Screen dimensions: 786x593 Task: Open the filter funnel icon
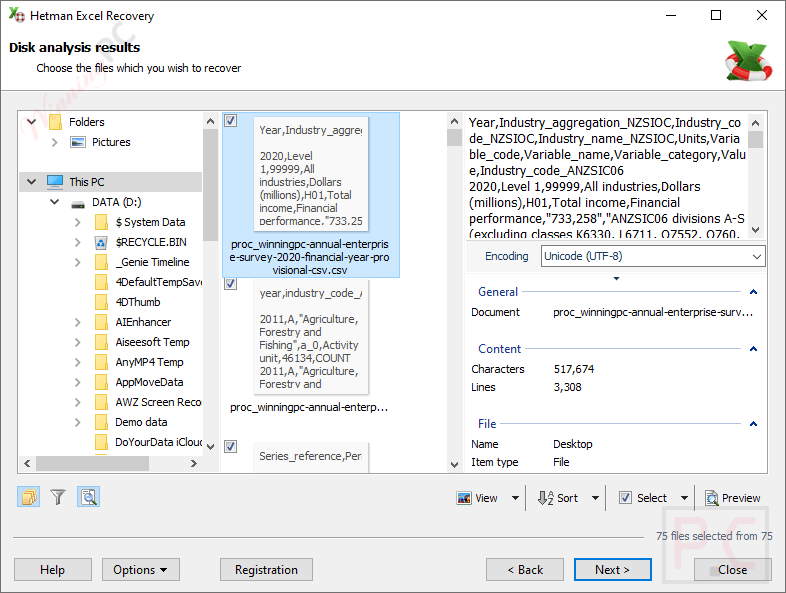[58, 497]
